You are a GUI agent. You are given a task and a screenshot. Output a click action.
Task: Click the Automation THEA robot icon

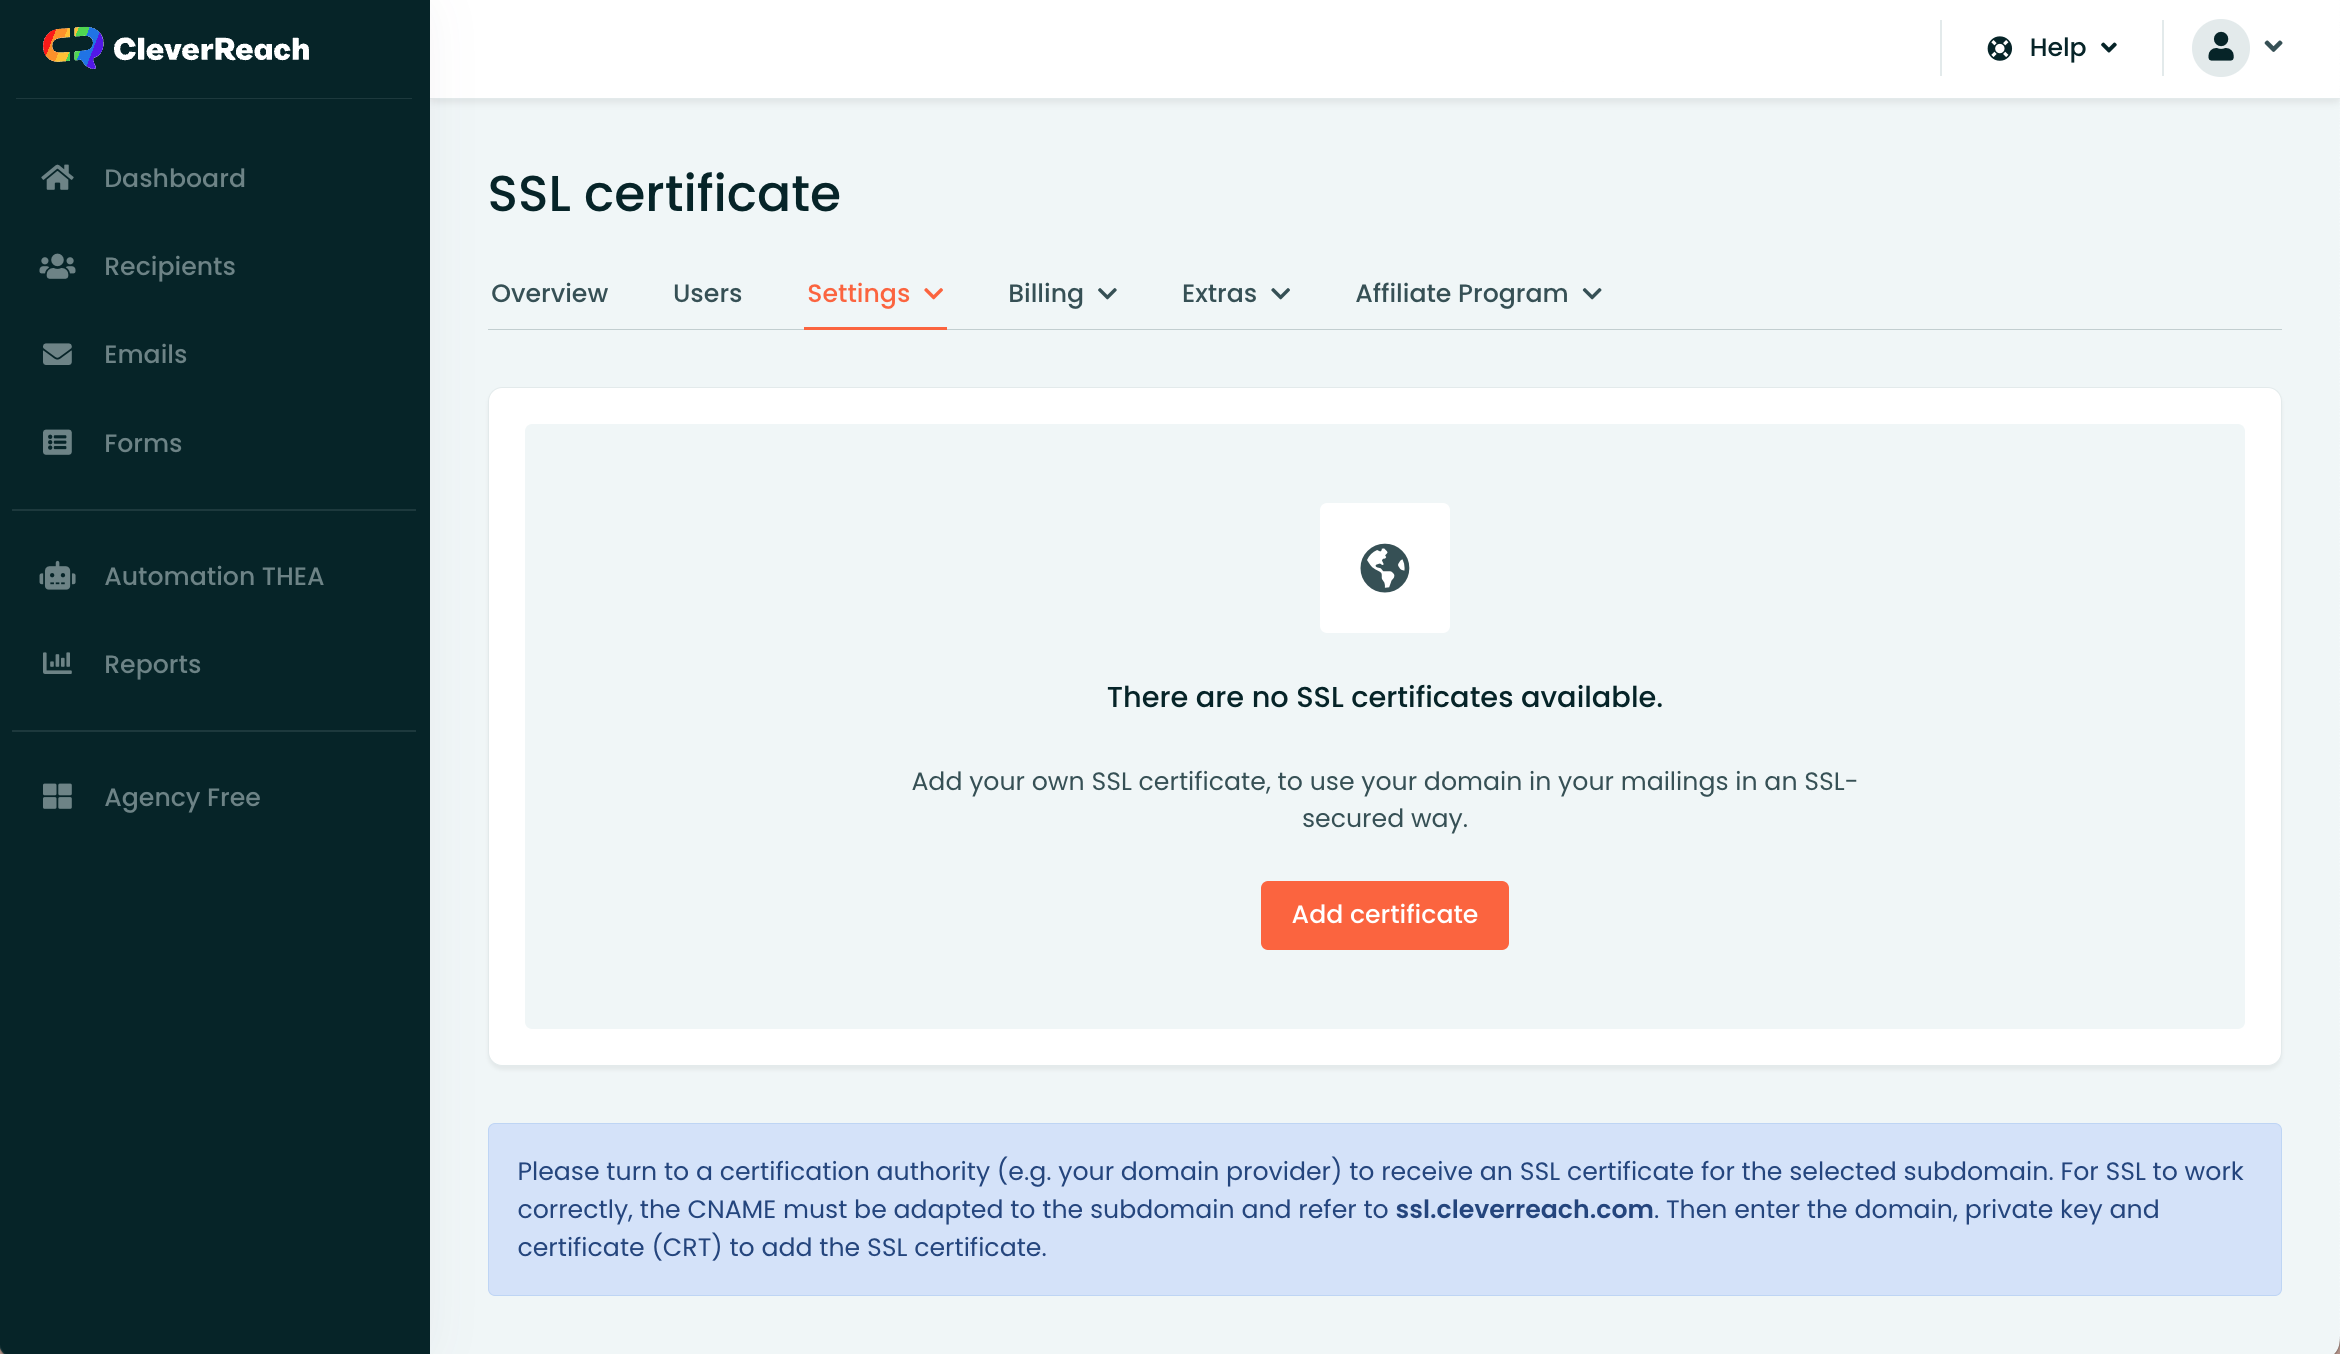(57, 576)
